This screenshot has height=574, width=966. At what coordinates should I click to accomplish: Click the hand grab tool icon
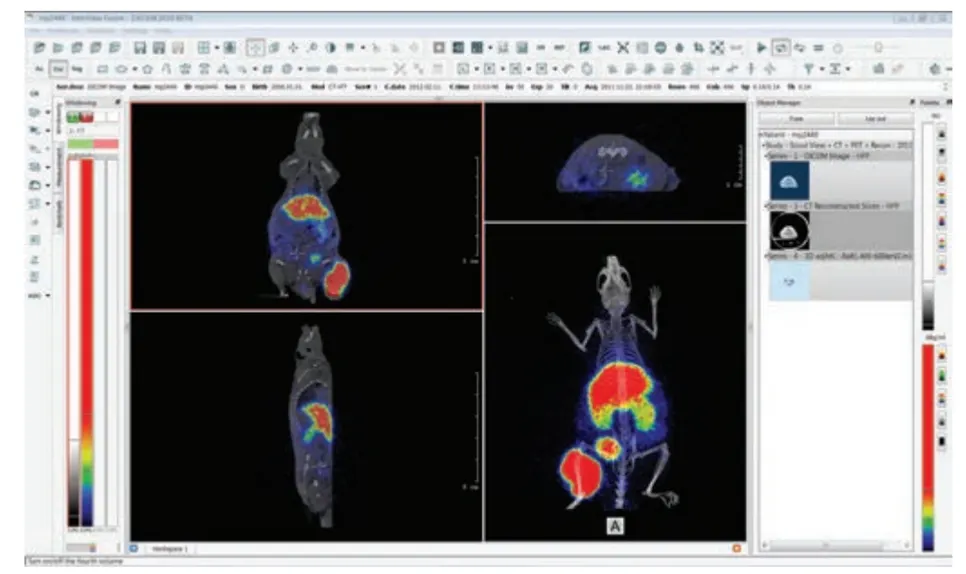click(x=587, y=69)
